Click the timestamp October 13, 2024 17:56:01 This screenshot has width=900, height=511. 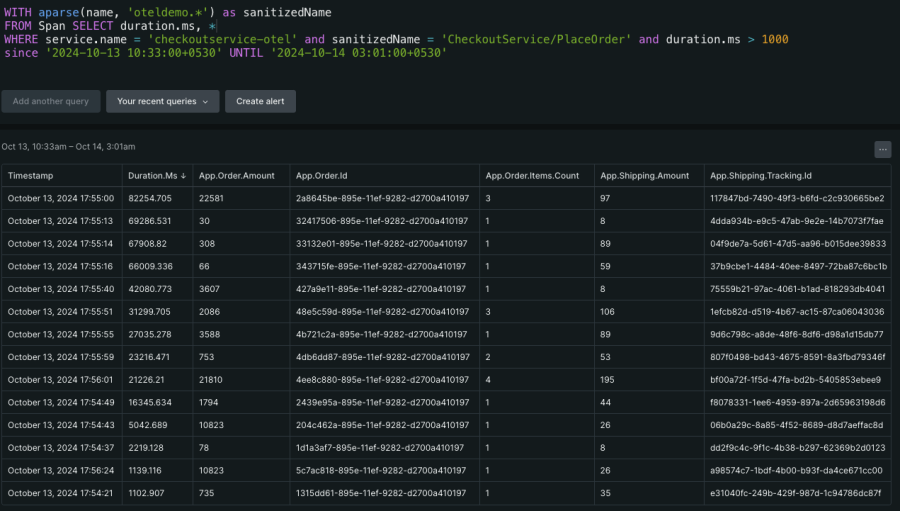[x=60, y=379]
